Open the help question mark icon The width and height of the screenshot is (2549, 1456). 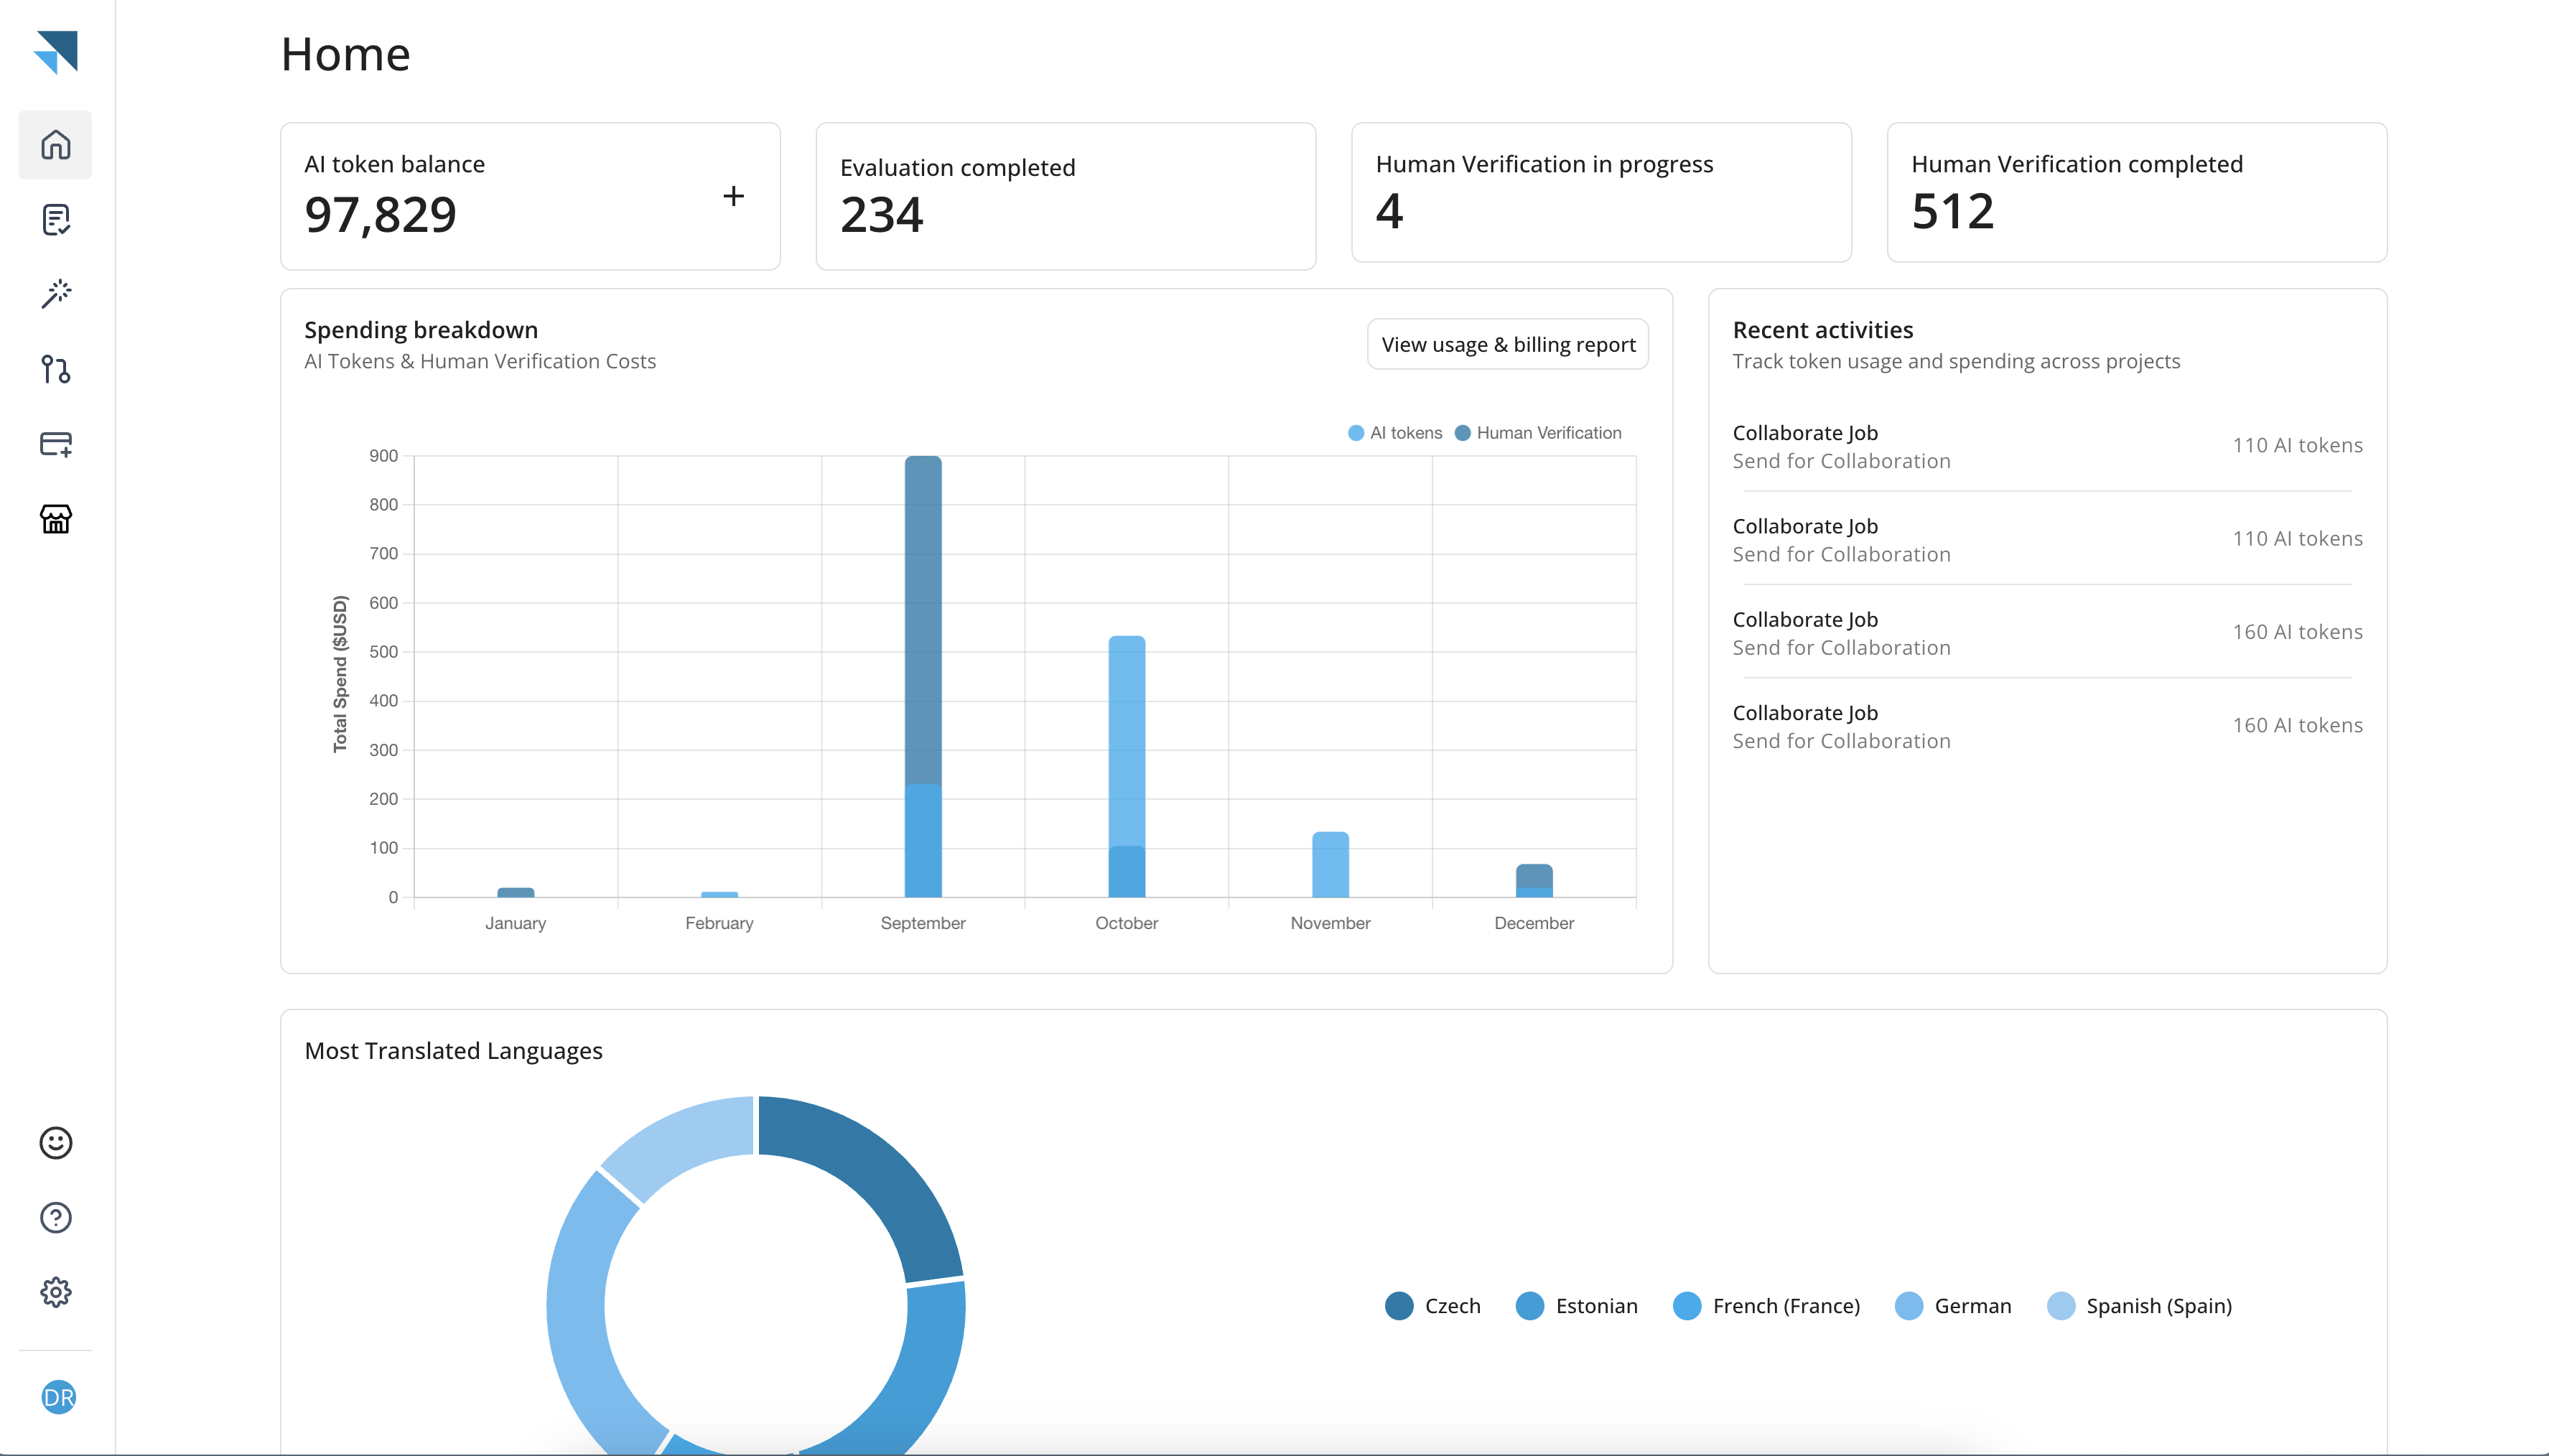point(56,1217)
